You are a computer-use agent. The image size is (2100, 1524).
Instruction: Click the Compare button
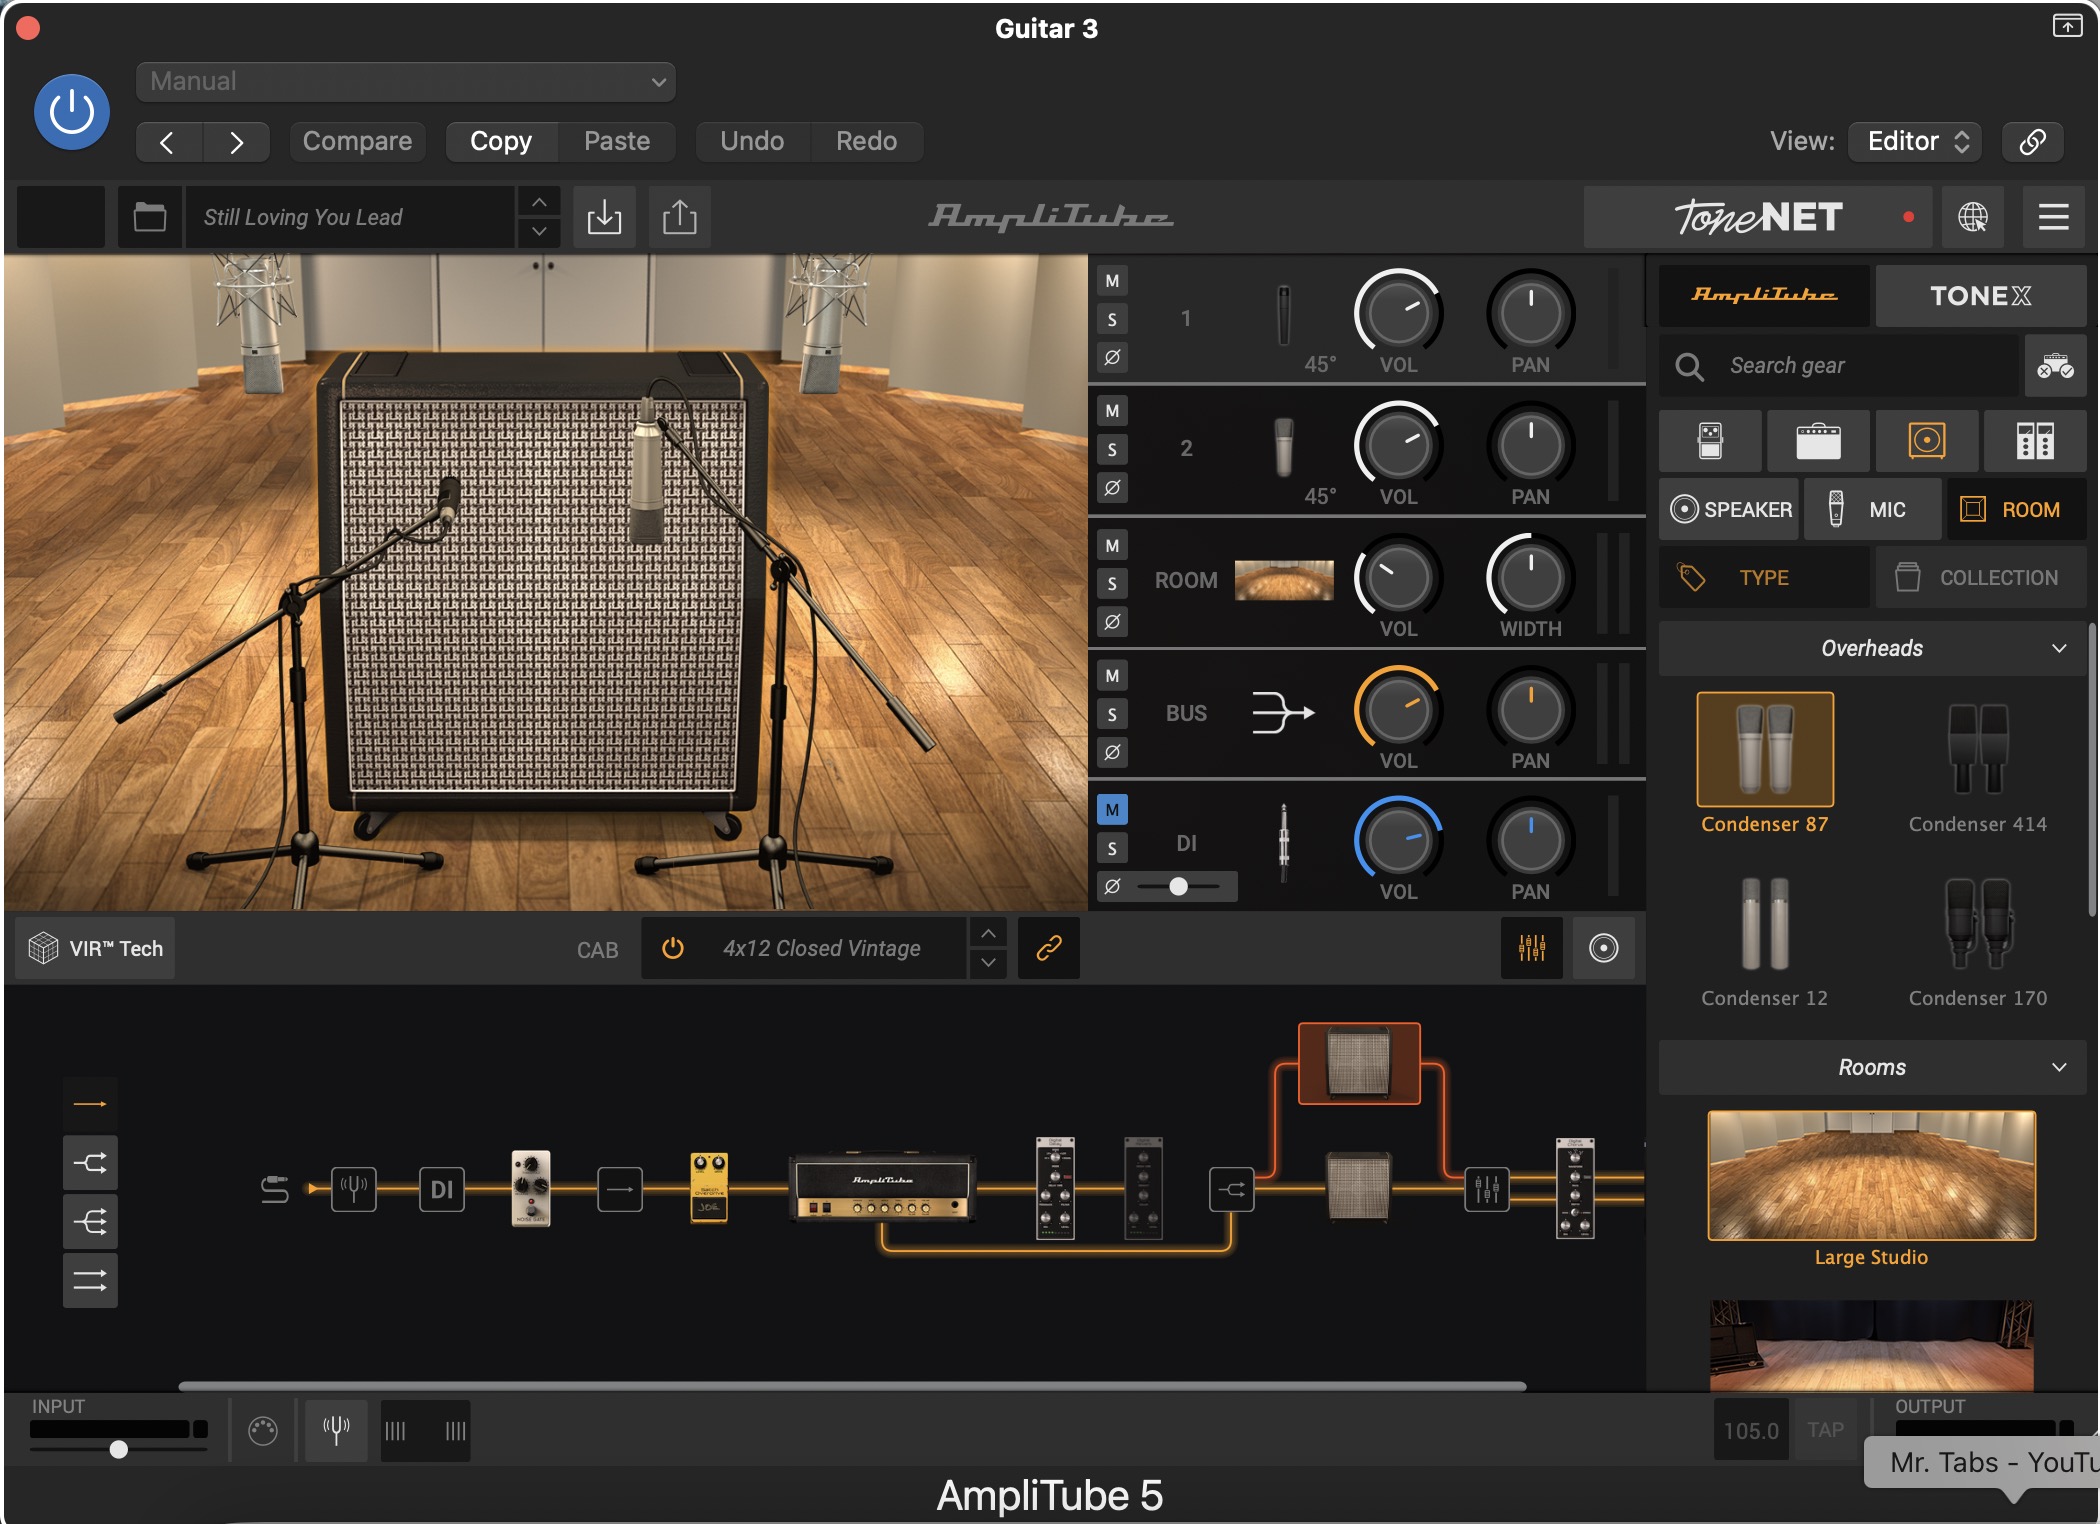[358, 141]
